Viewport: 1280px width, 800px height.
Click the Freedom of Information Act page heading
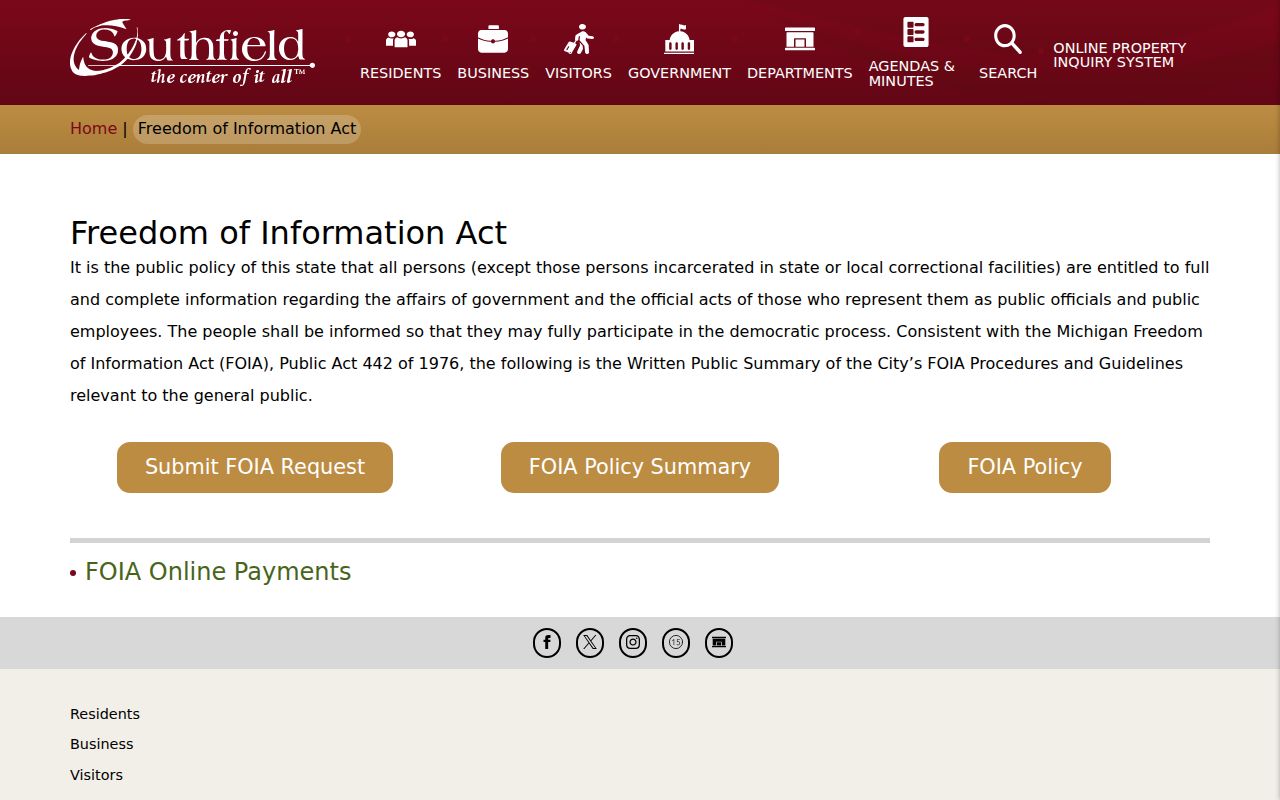[289, 233]
